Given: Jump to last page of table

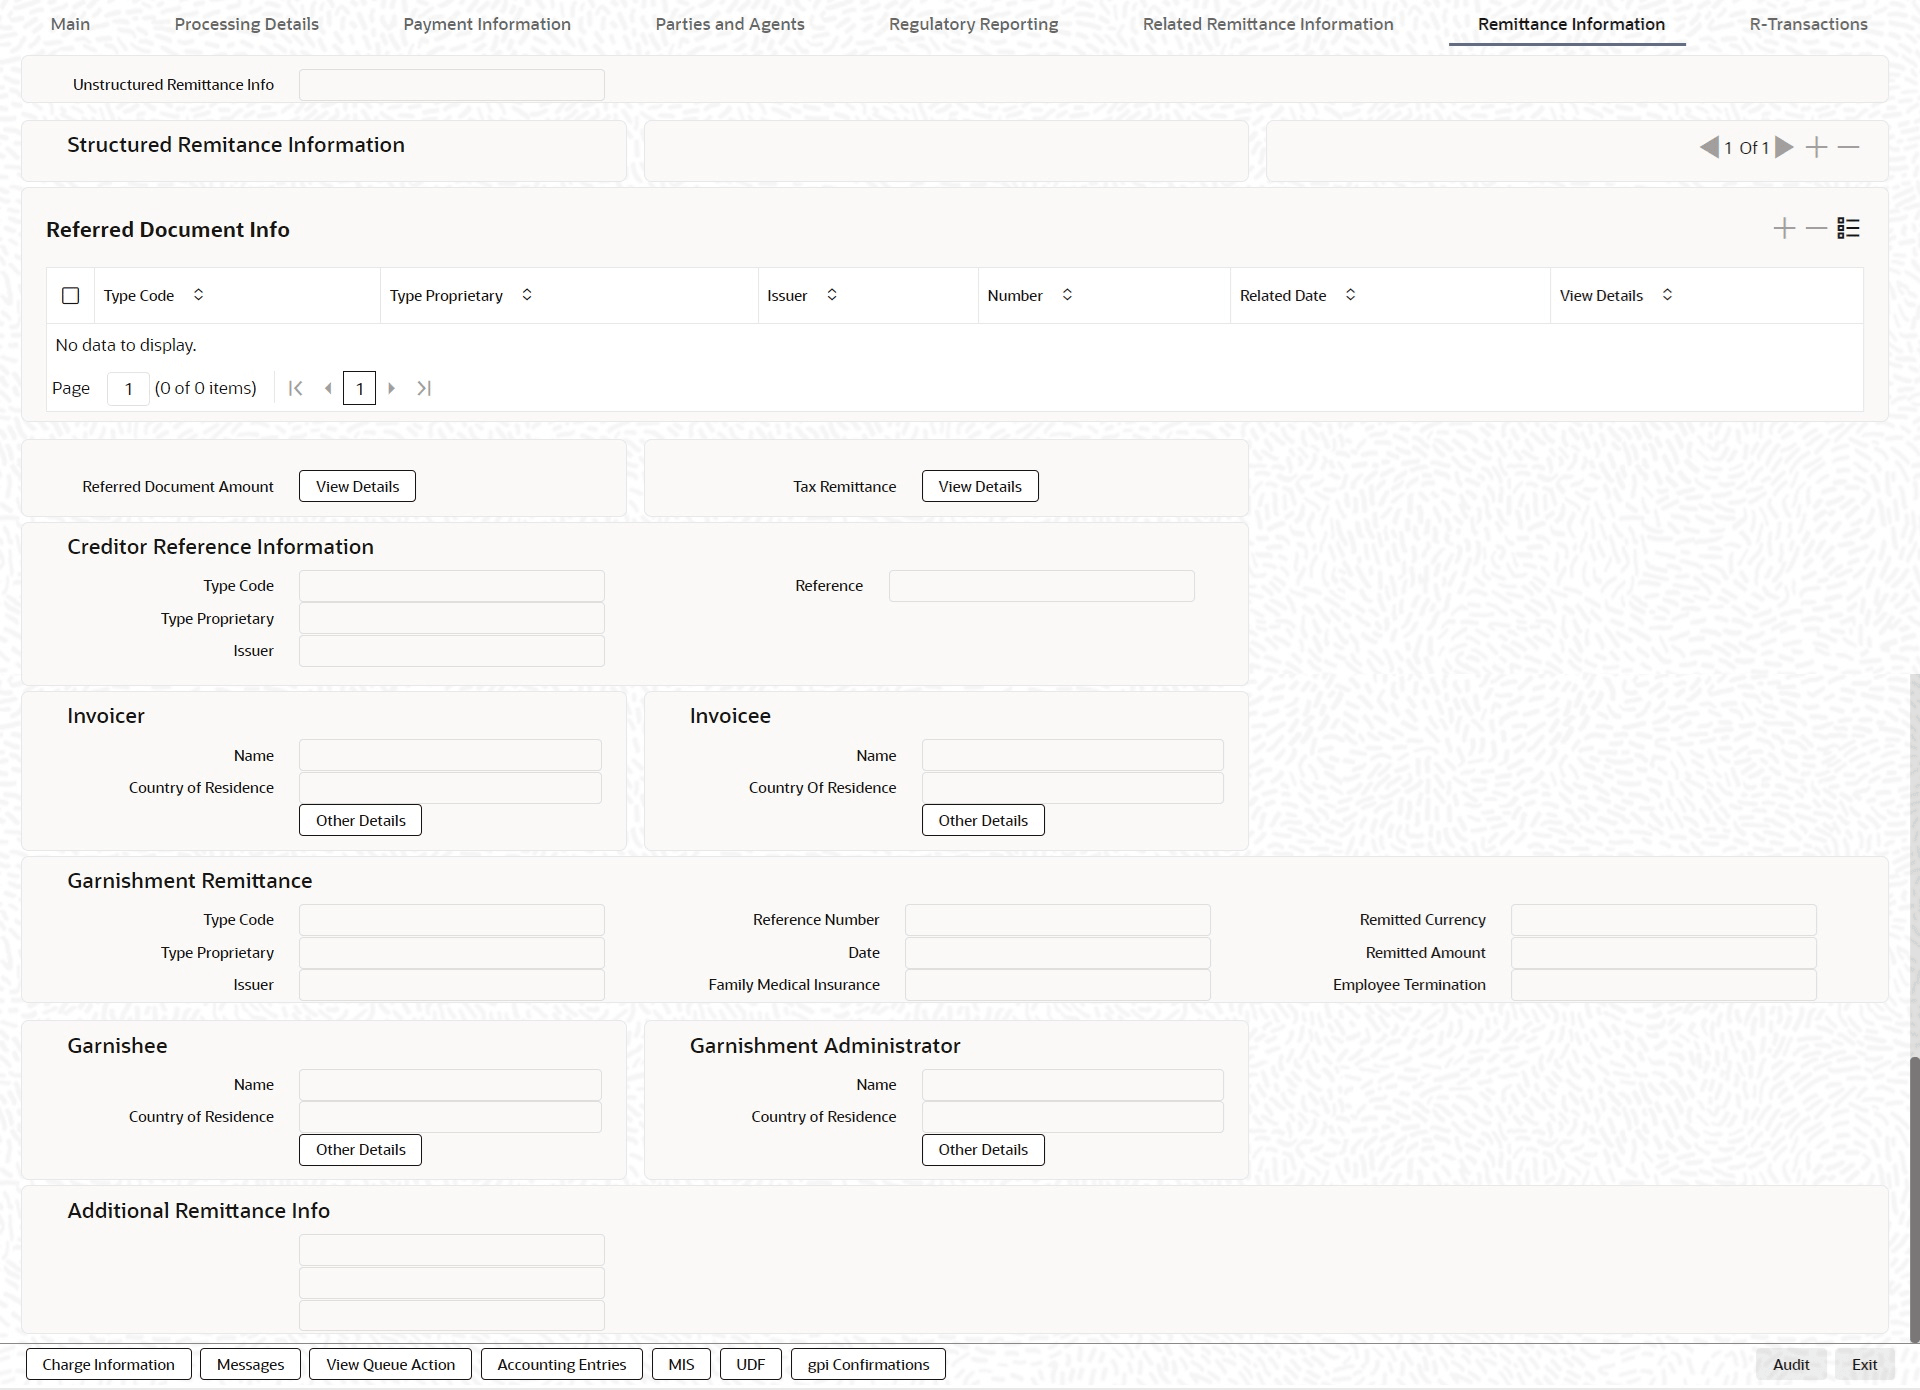Looking at the screenshot, I should click(424, 388).
